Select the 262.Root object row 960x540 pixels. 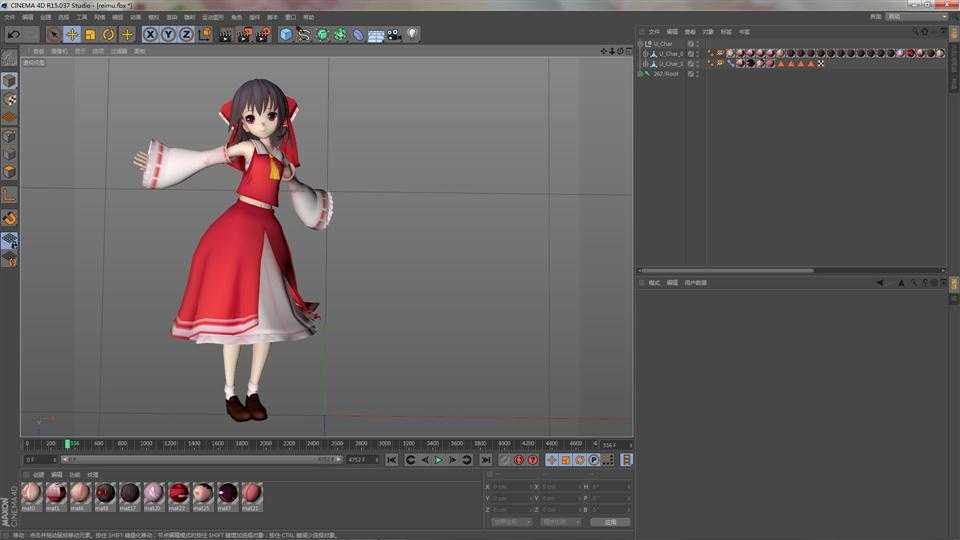[x=666, y=74]
